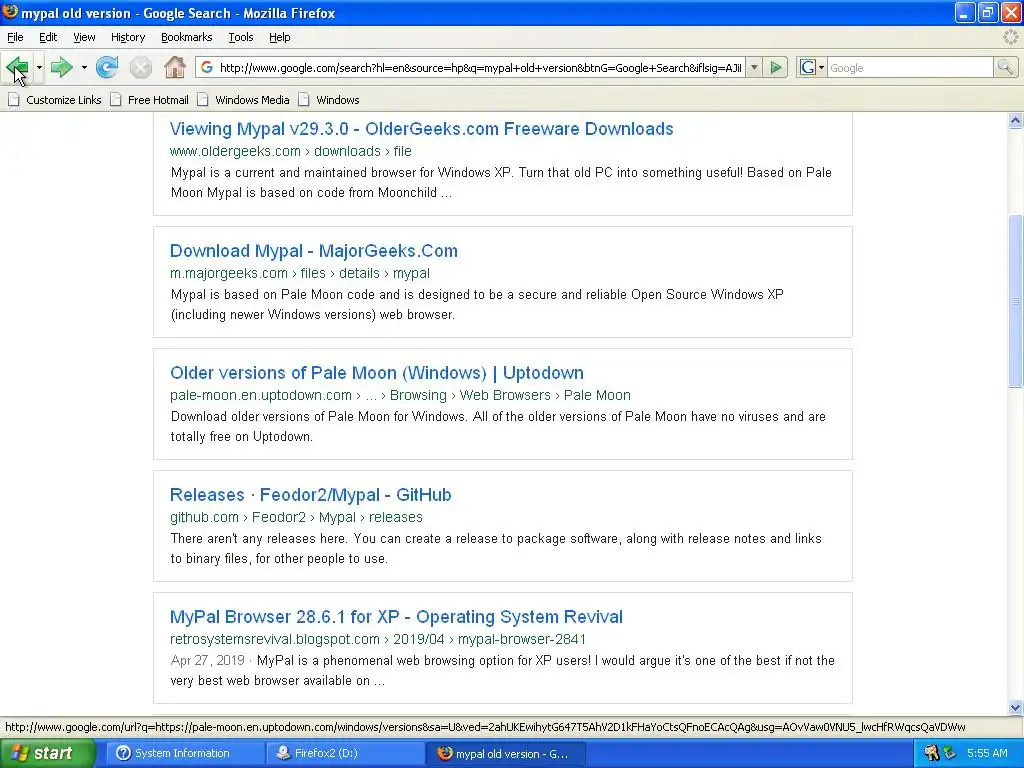Open the Bookmarks menu
This screenshot has height=768, width=1024.
187,37
